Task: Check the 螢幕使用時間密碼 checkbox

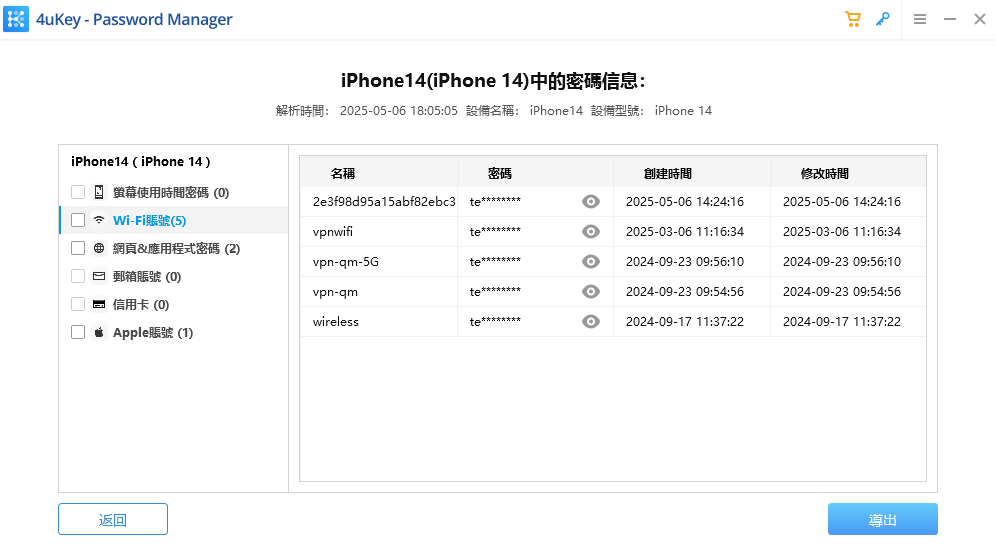Action: tap(77, 192)
